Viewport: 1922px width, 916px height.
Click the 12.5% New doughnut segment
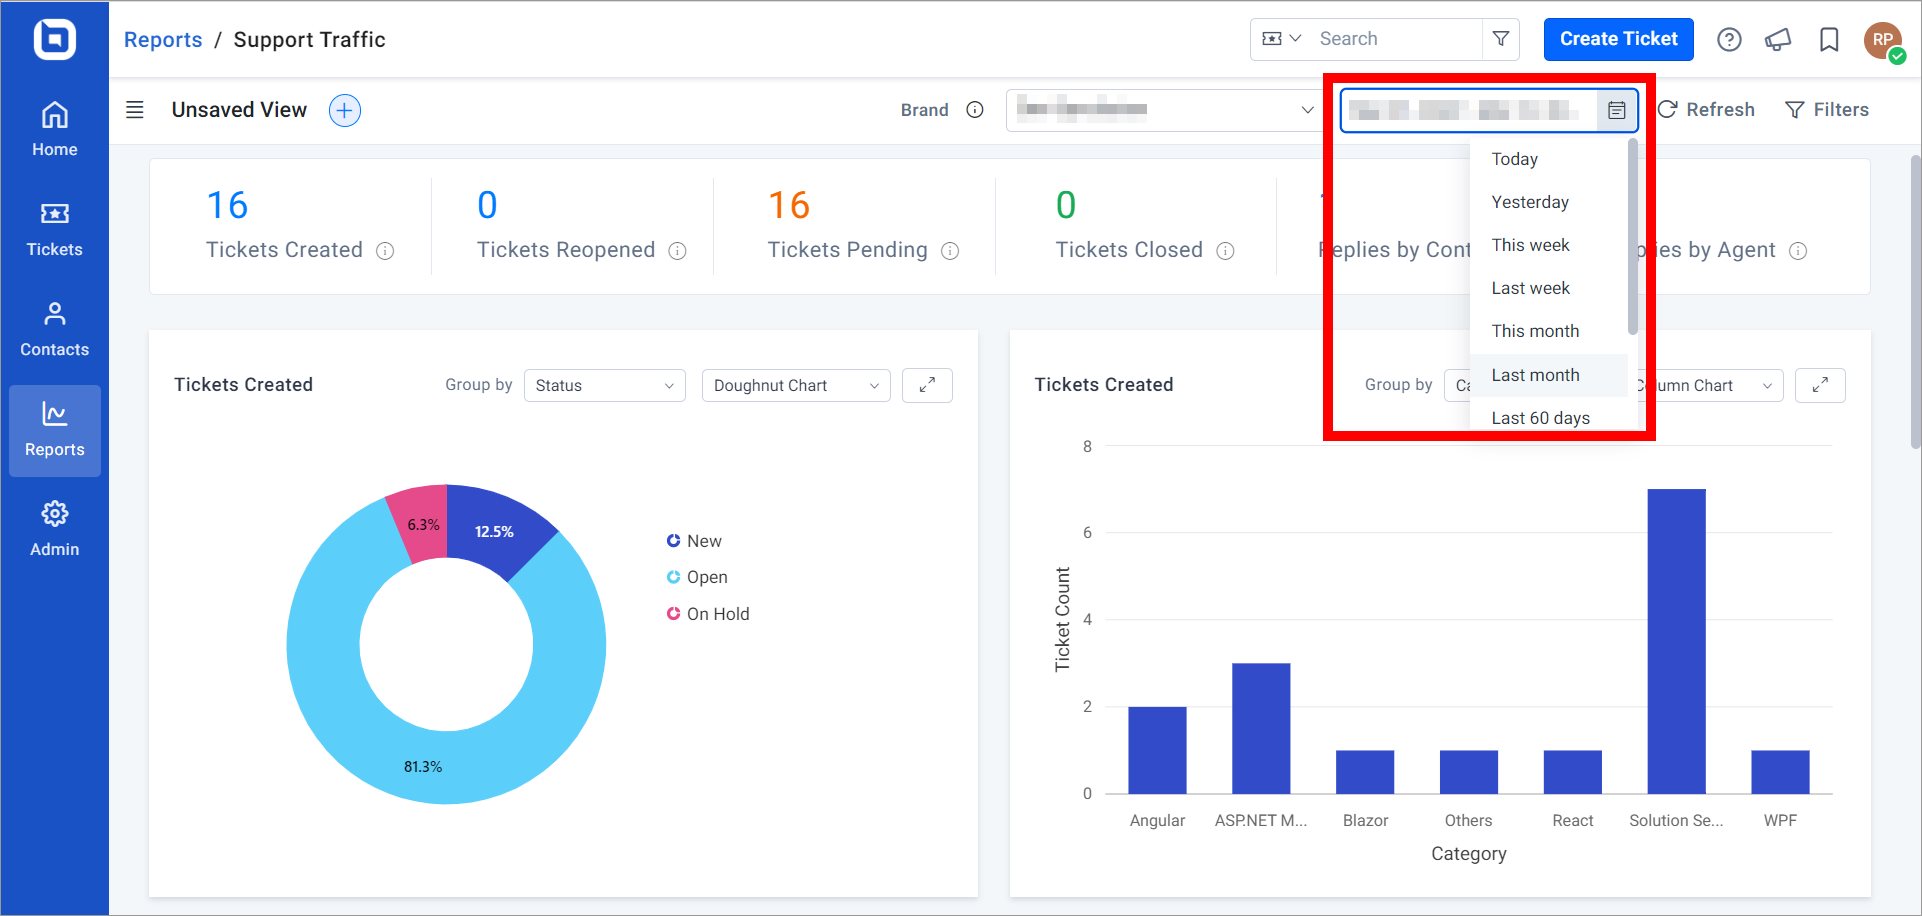495,531
